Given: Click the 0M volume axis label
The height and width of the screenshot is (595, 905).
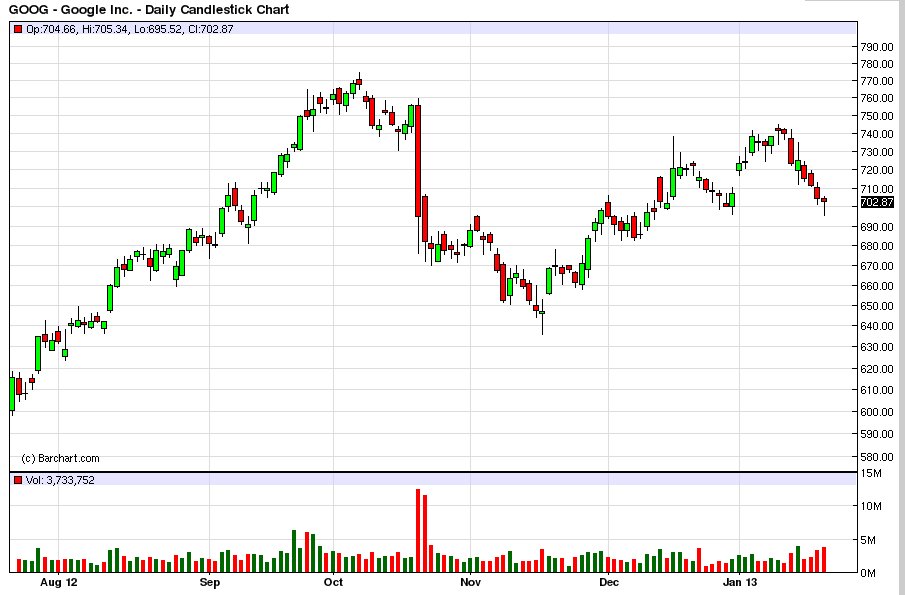Looking at the screenshot, I should [868, 574].
